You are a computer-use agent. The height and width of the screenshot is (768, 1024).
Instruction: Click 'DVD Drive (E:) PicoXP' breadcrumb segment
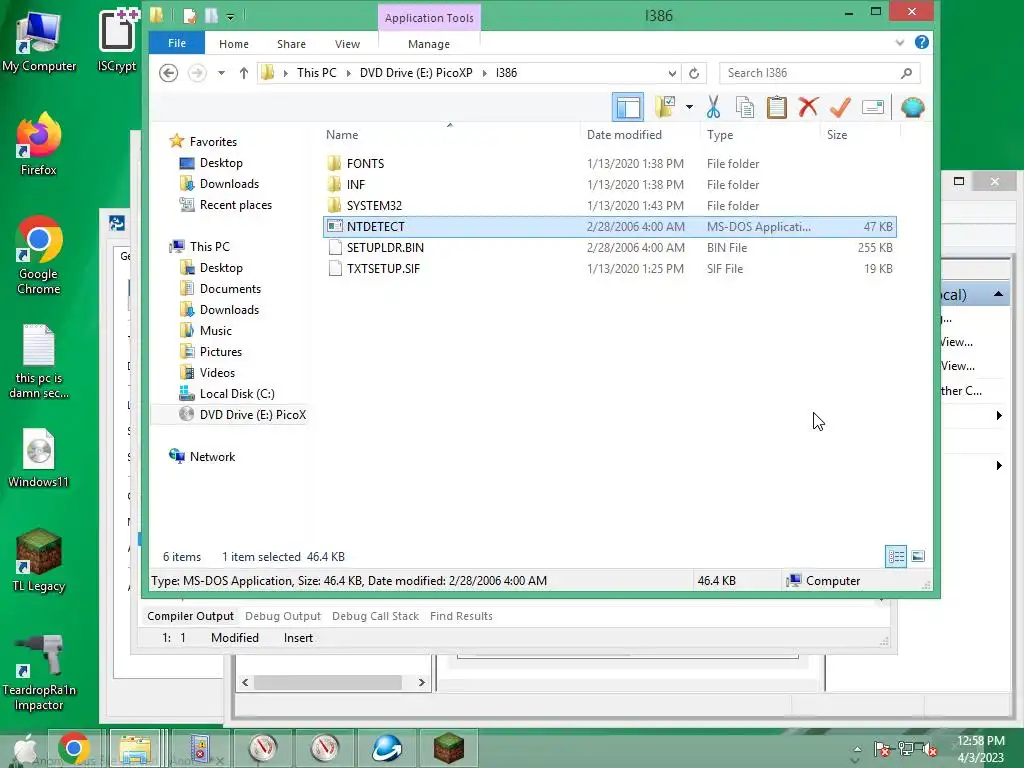416,72
